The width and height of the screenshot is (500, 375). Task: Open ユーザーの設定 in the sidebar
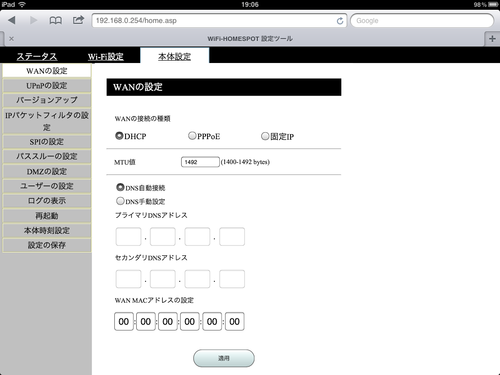pos(47,186)
